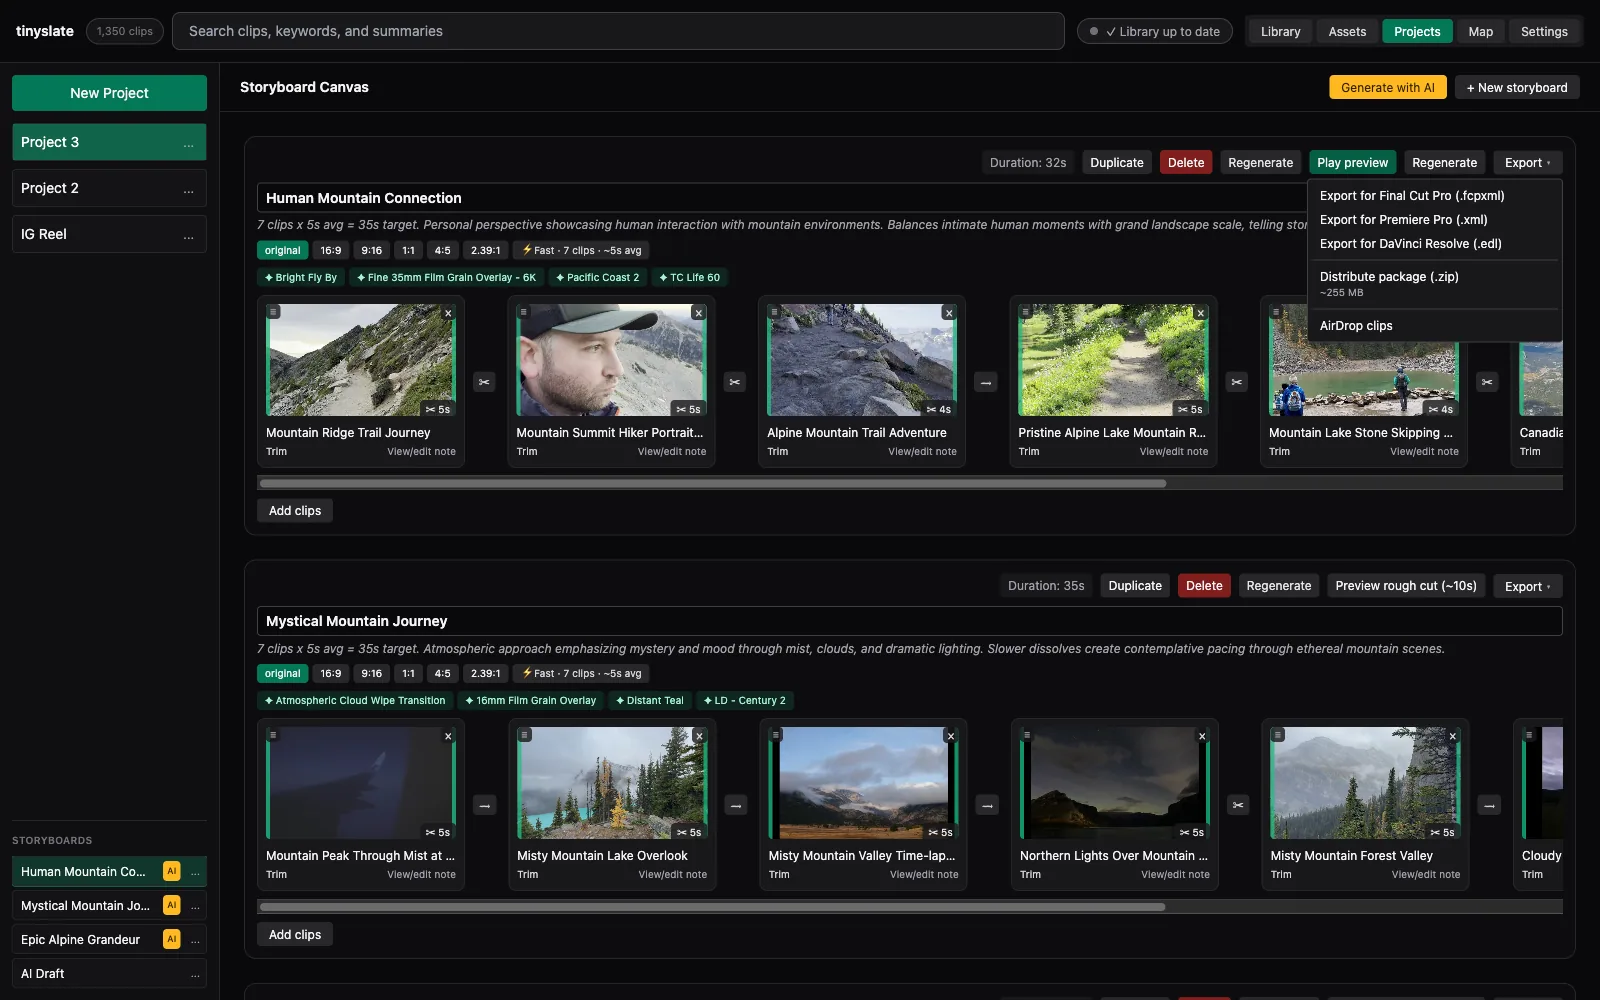Select 1:1 ratio for Human Mountain Connection

tap(408, 250)
